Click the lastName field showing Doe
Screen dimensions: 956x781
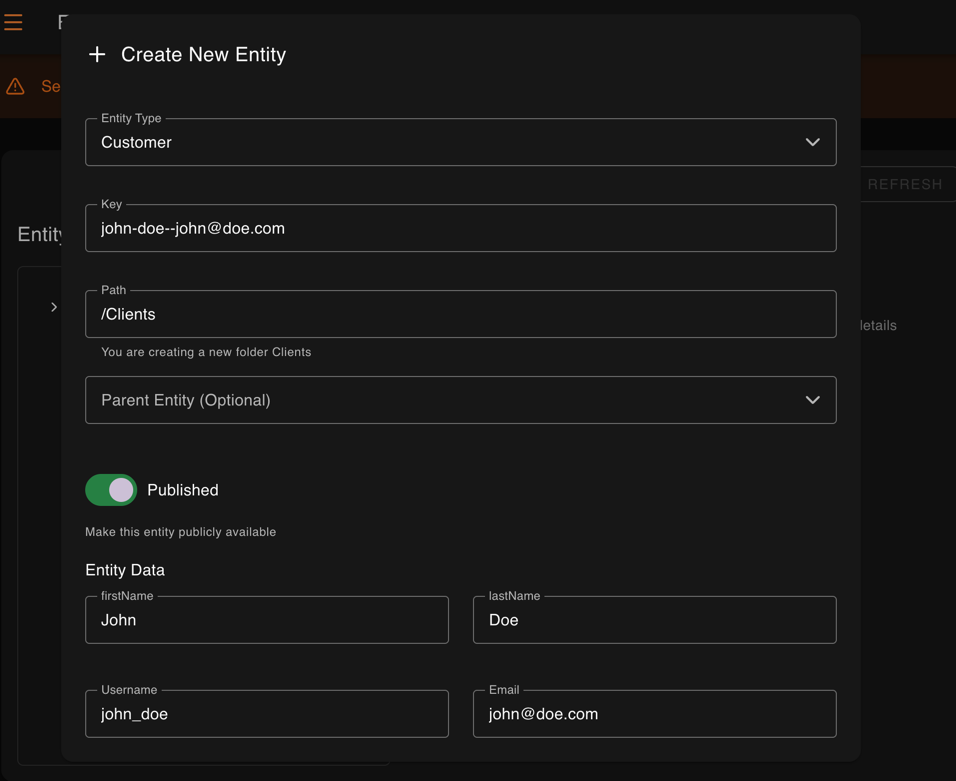654,620
